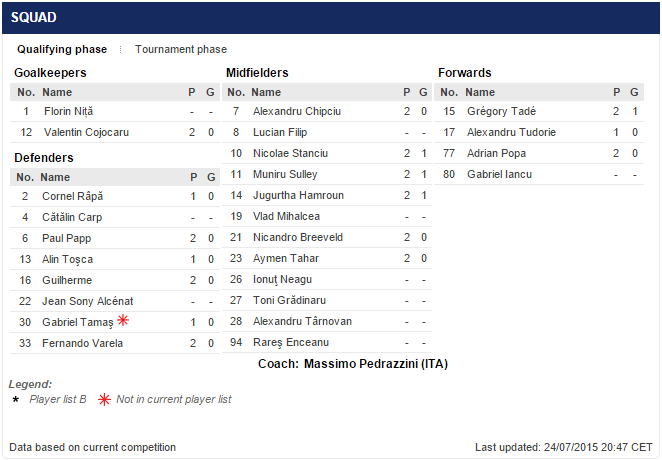Image resolution: width=662 pixels, height=460 pixels.
Task: Click Nicolae Stanciu name
Action: pyautogui.click(x=290, y=153)
